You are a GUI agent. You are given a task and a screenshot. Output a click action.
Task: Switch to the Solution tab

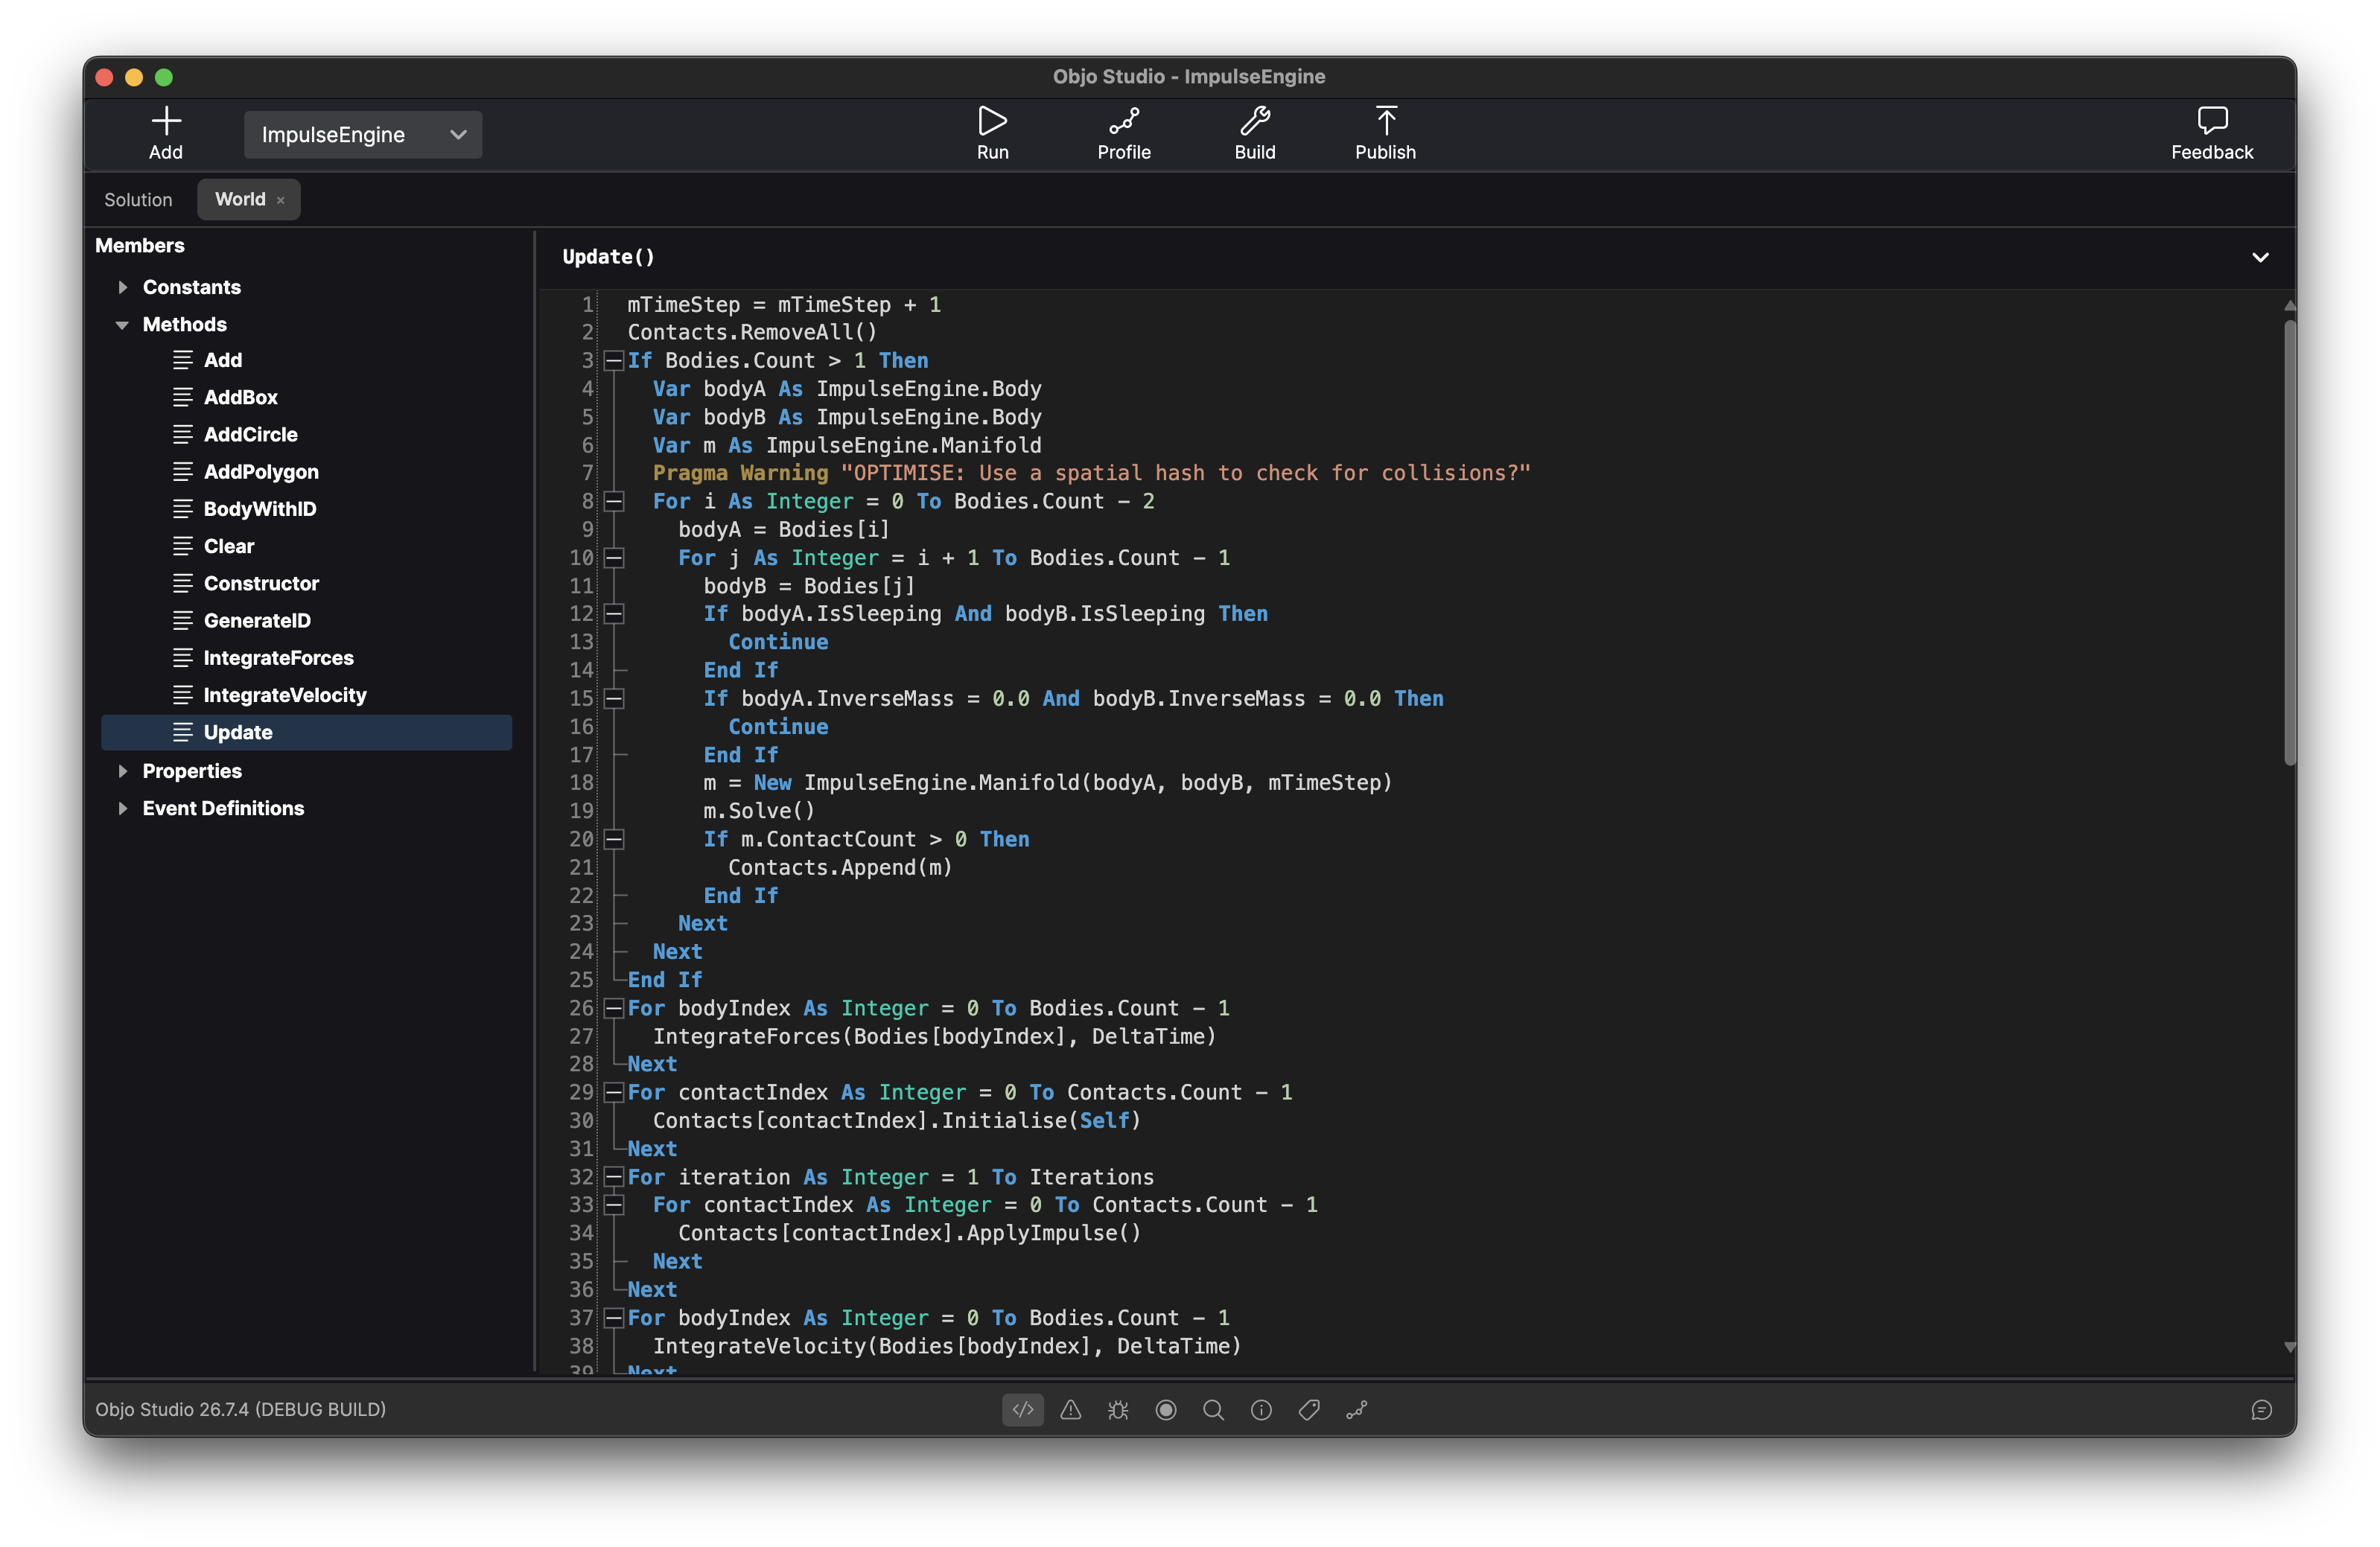point(138,199)
